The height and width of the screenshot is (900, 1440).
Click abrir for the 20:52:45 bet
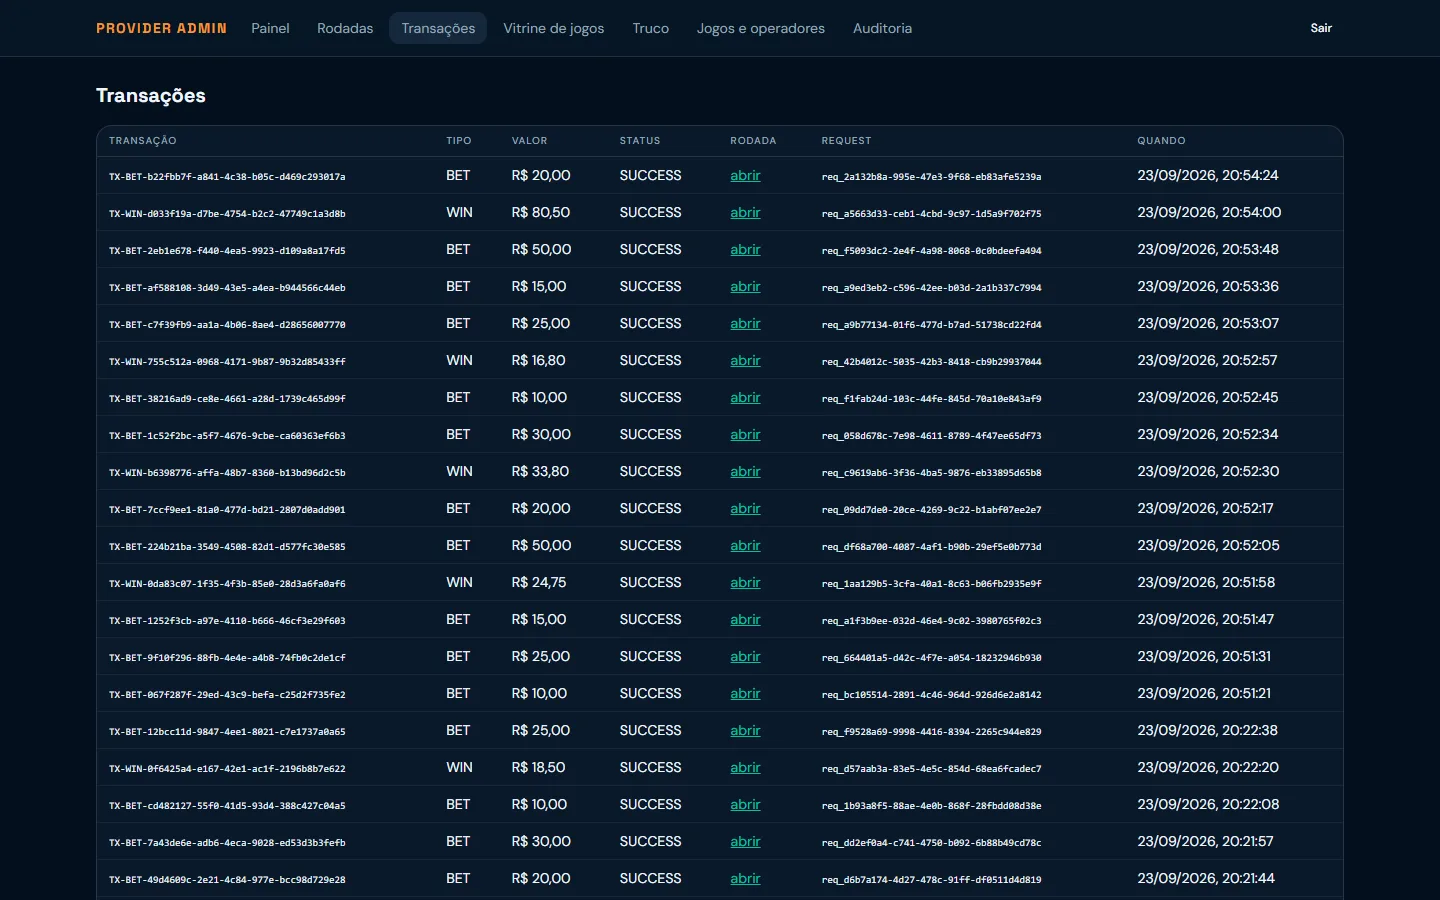point(745,397)
